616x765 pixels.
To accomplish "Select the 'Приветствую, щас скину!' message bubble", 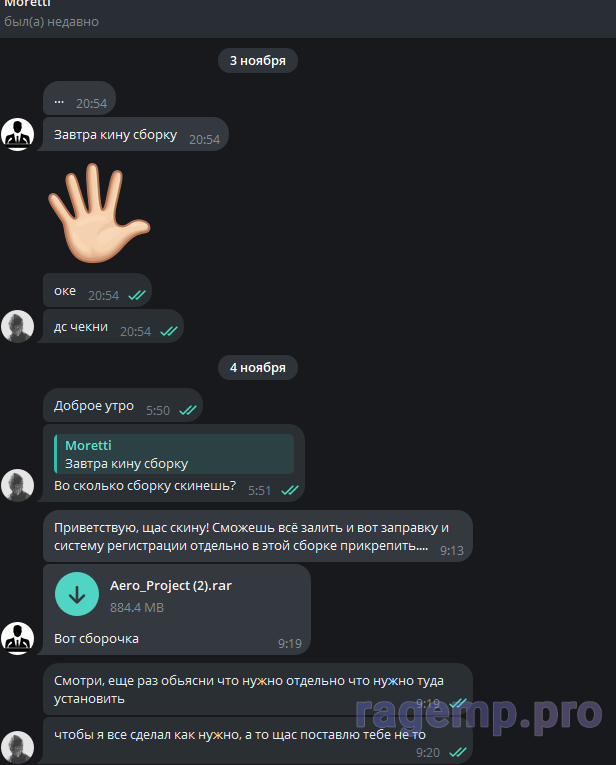I will click(258, 536).
